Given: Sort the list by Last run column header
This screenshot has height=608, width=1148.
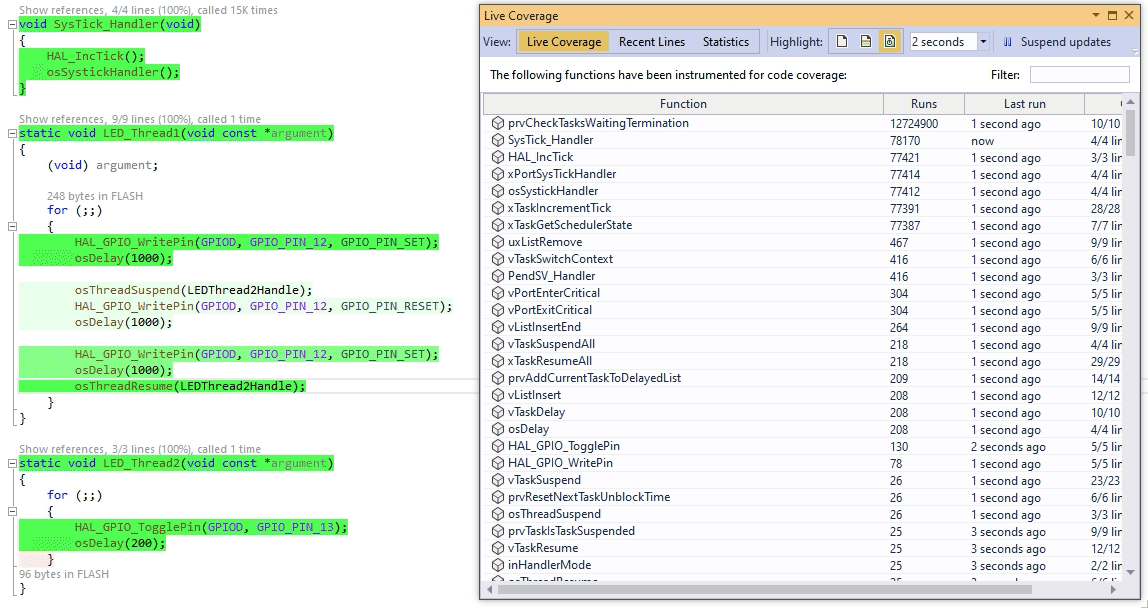Looking at the screenshot, I should [x=1024, y=104].
